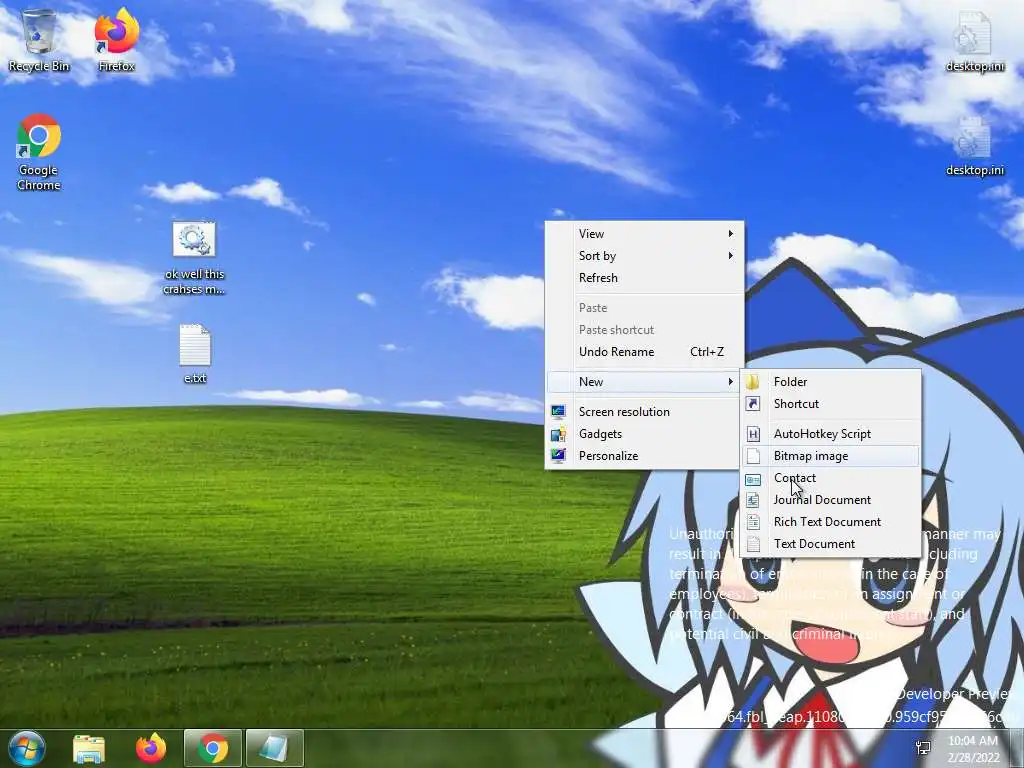Screen dimensions: 1024x768
Task: Open the Recycle Bin desktop icon
Action: click(x=39, y=40)
